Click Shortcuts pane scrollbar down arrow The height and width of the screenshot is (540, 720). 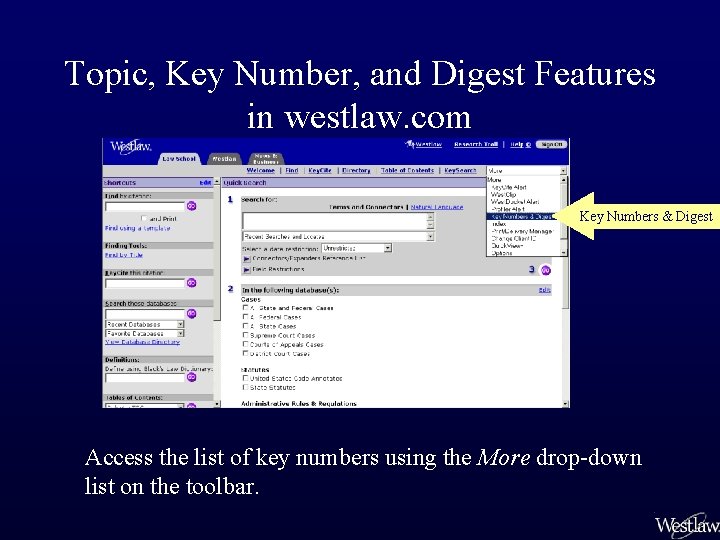(217, 404)
